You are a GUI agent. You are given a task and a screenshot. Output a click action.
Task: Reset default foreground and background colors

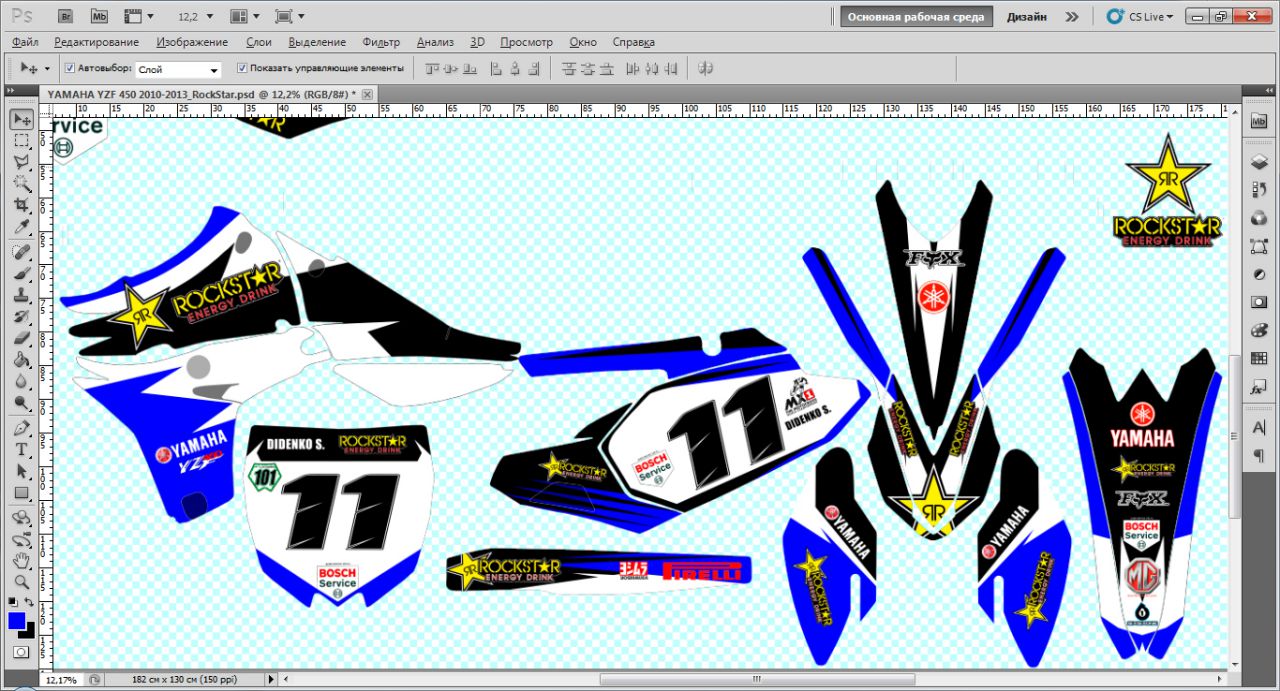pos(14,601)
